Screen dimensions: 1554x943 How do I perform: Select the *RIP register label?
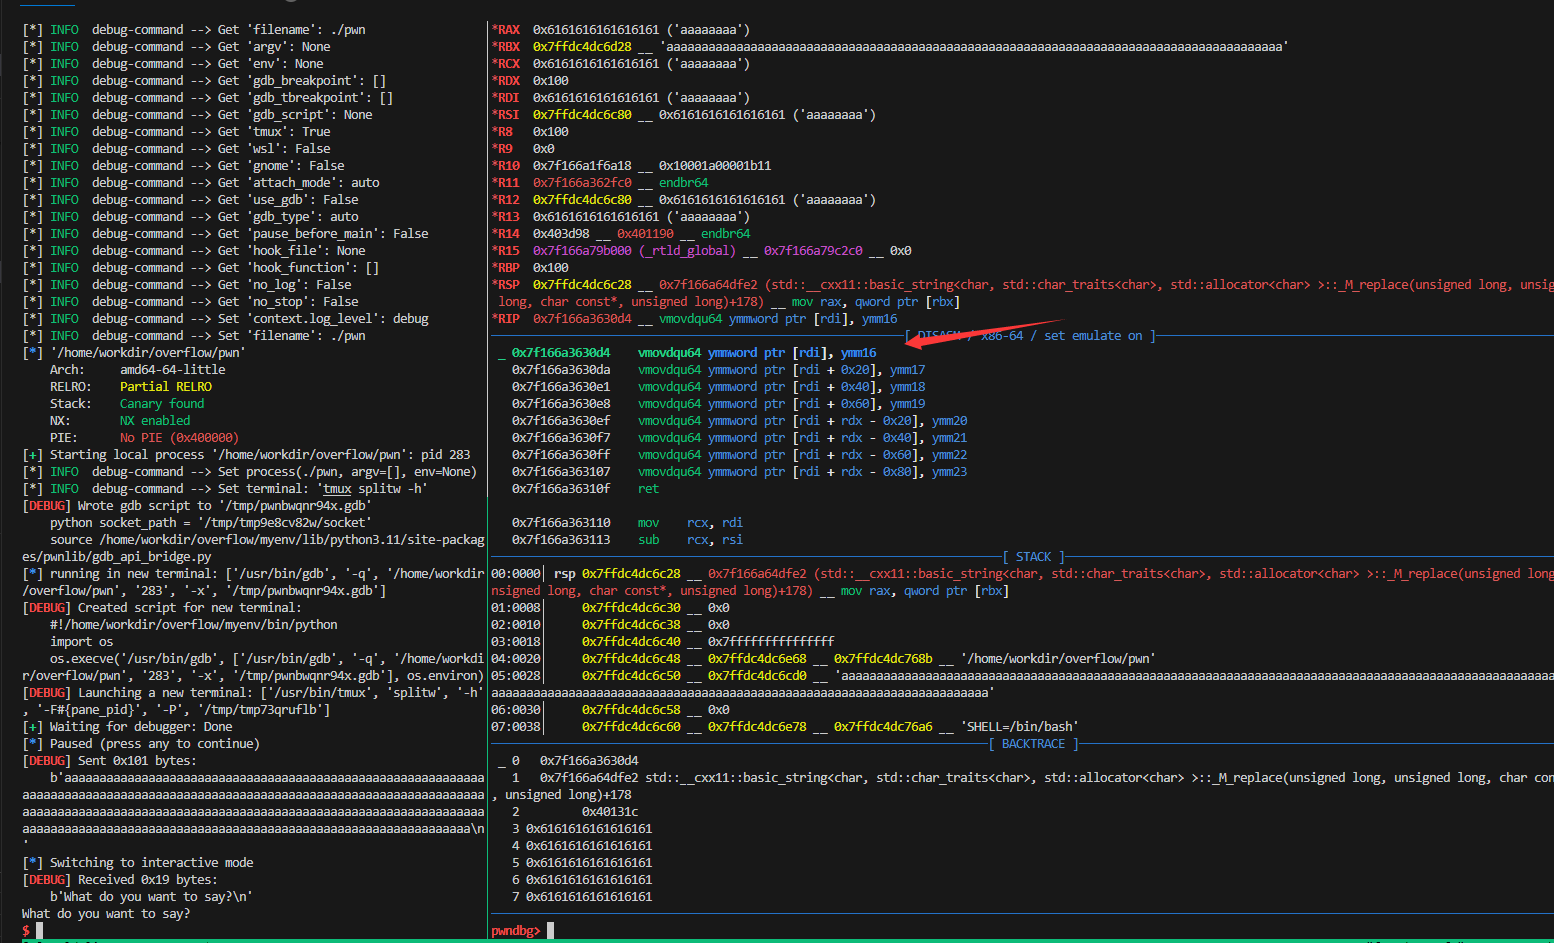[x=506, y=319]
